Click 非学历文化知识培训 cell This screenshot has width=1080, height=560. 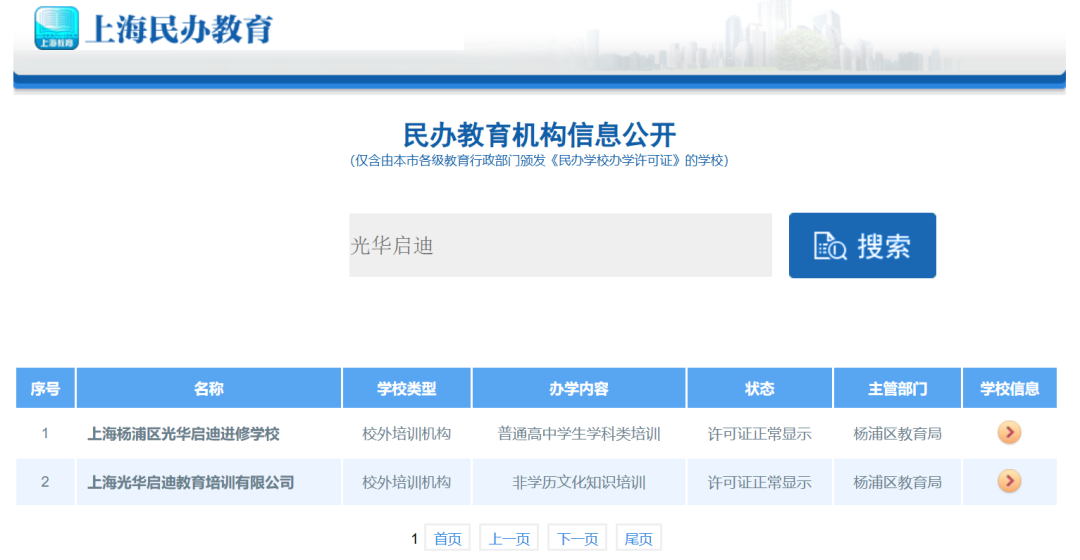[x=579, y=482]
